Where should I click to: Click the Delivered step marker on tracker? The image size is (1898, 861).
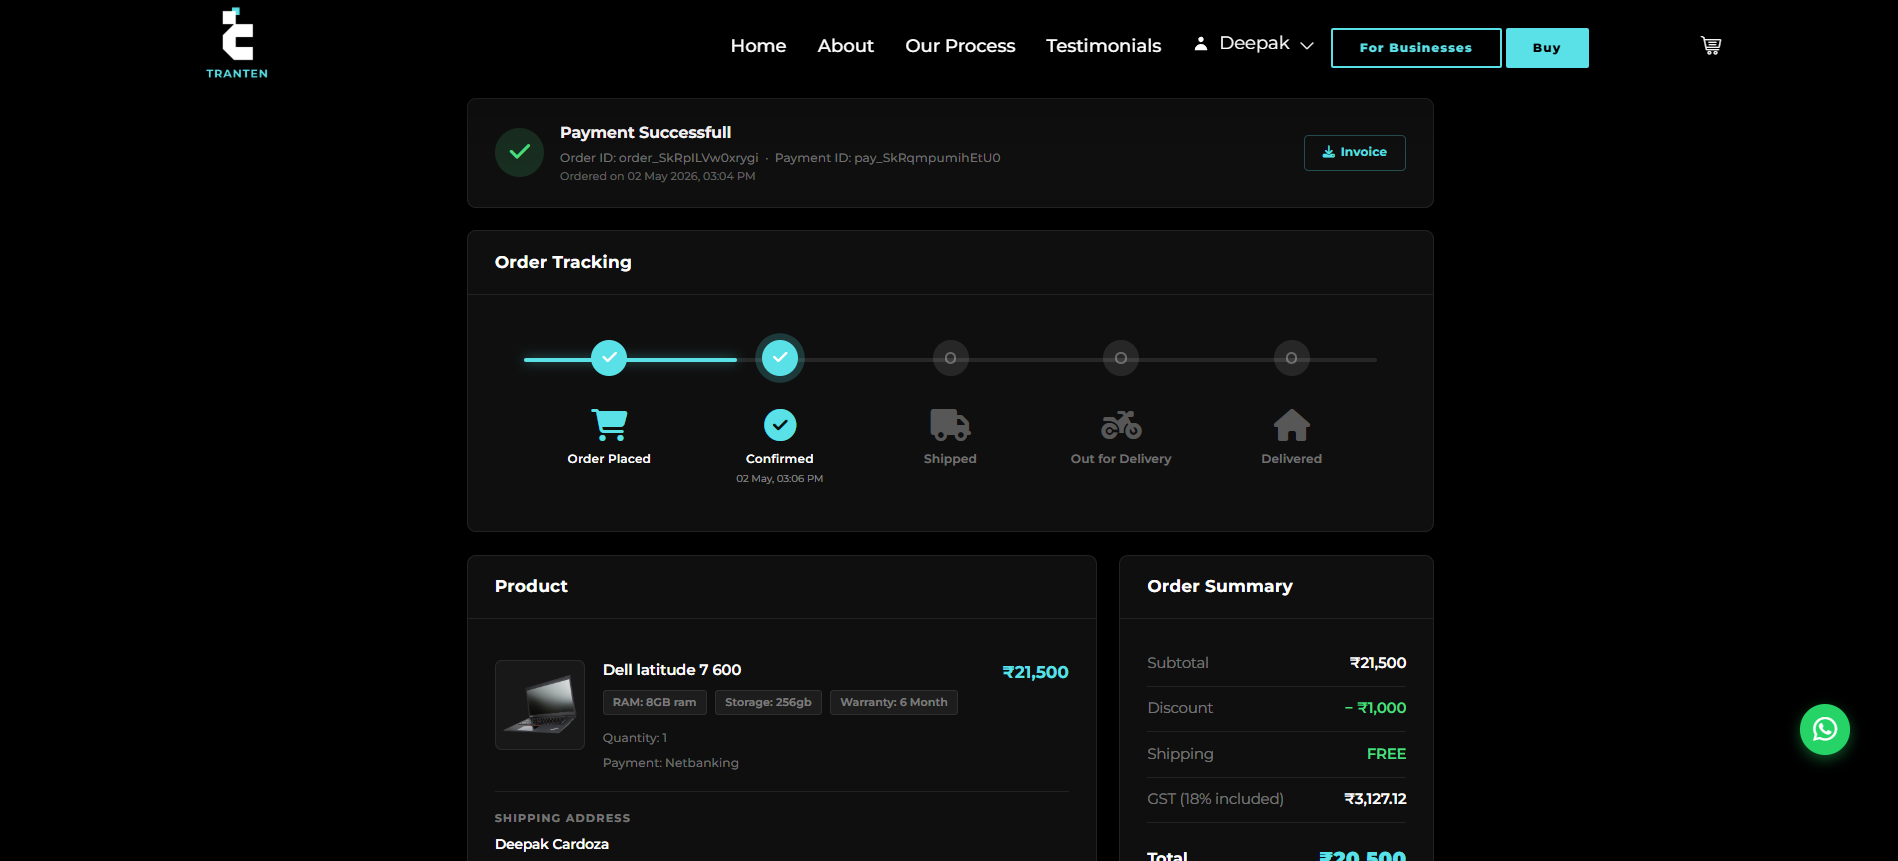(x=1291, y=358)
